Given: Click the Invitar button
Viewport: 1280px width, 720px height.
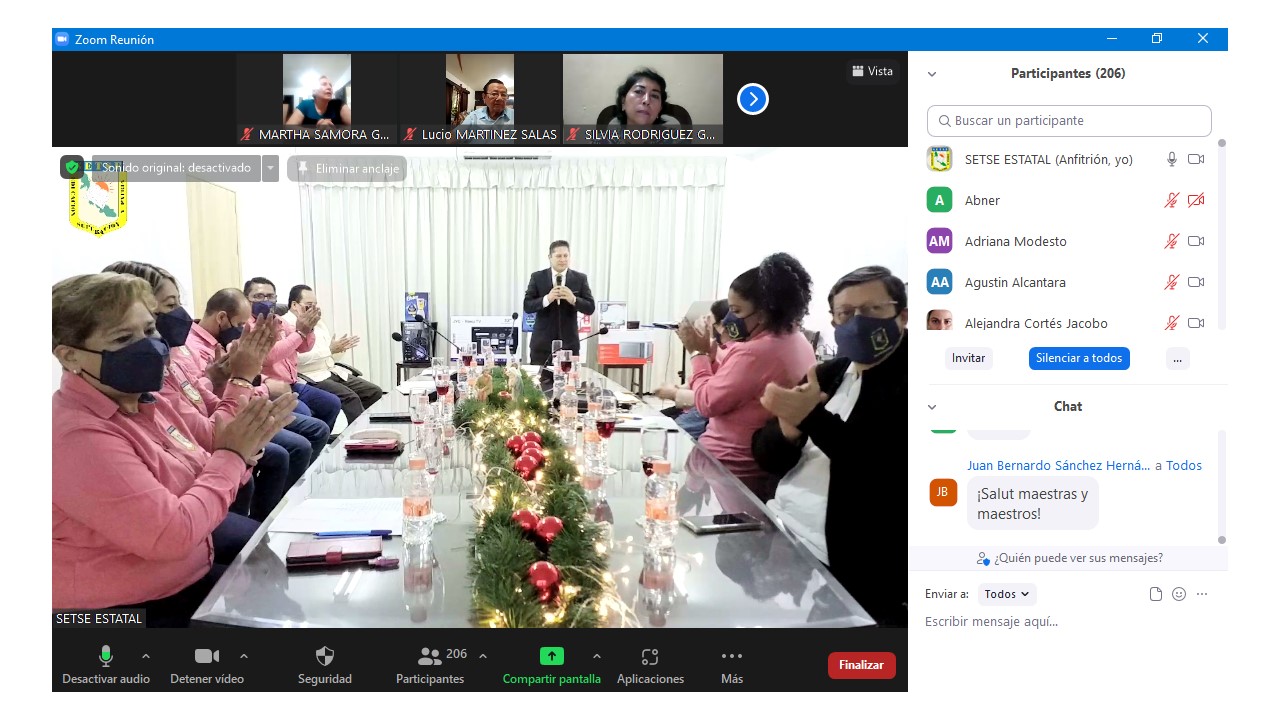Looking at the screenshot, I should point(968,358).
